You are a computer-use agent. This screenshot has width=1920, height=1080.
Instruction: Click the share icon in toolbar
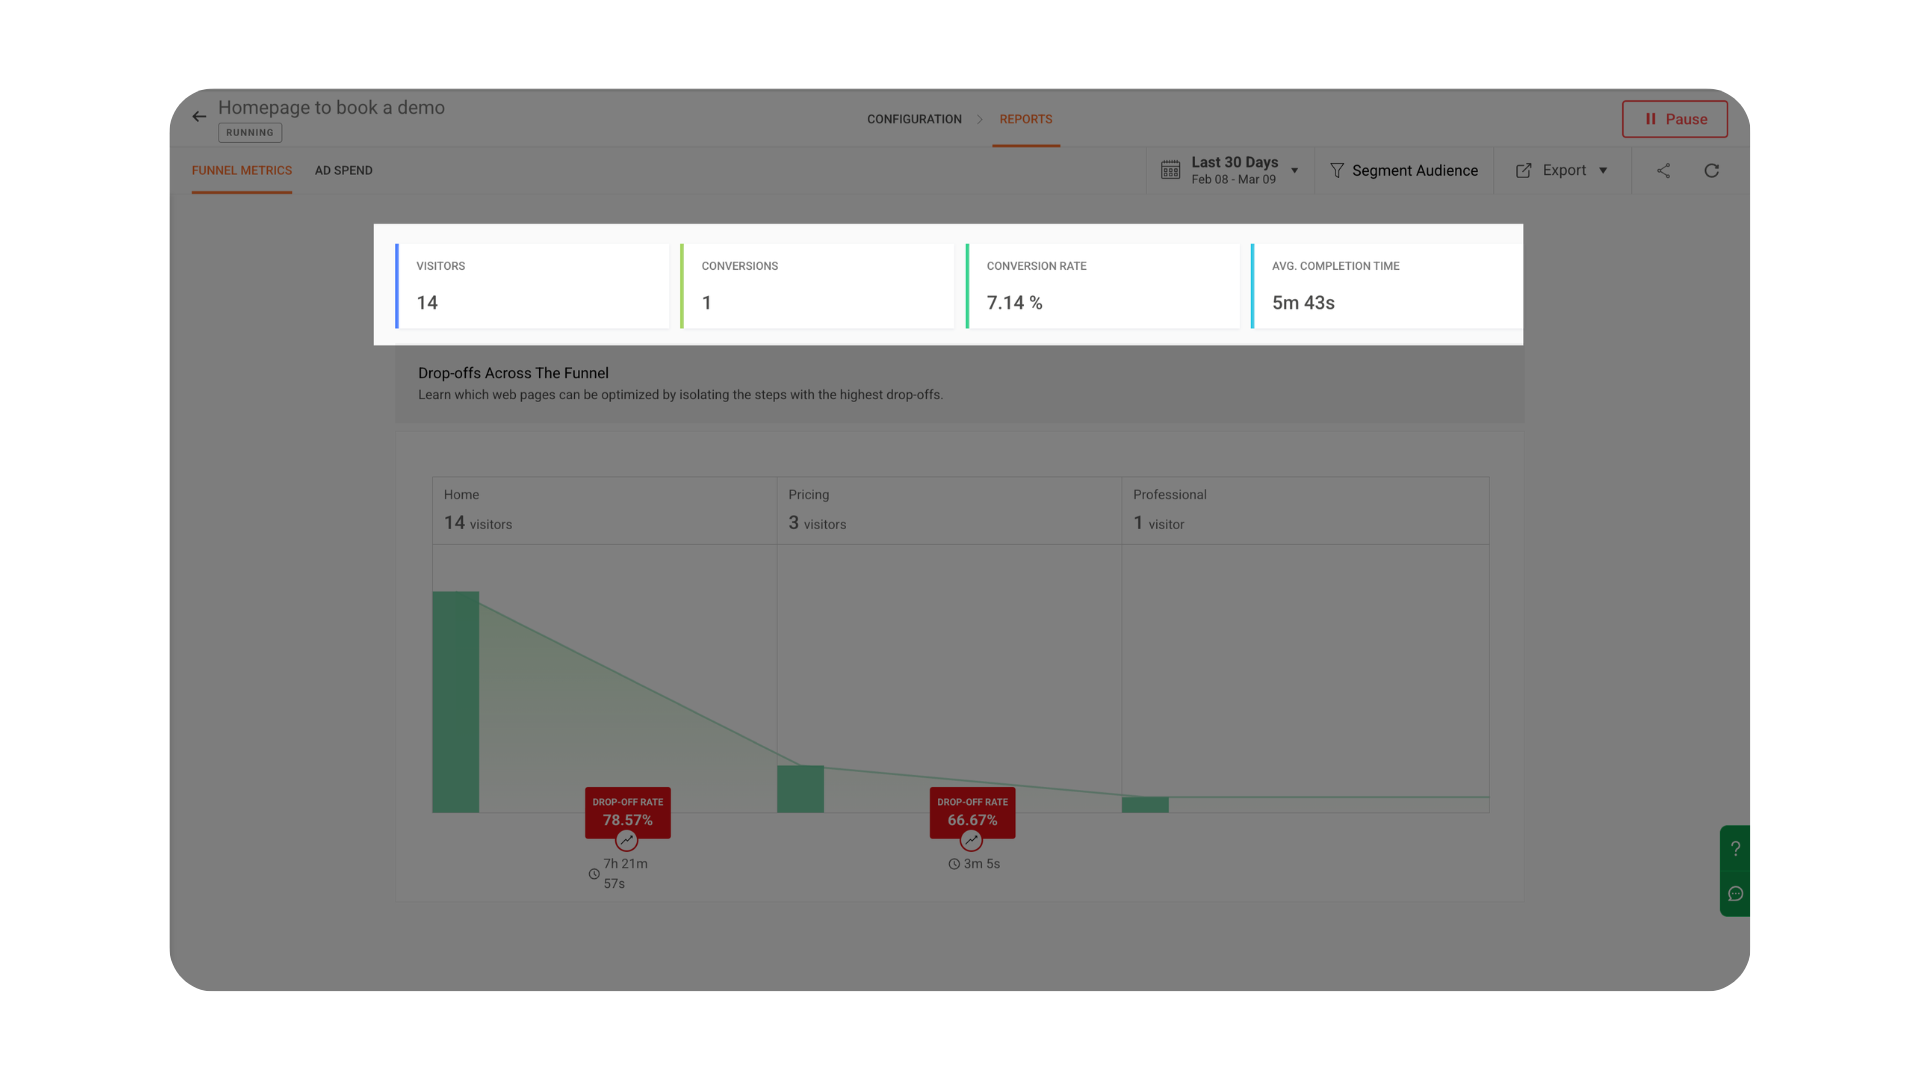click(x=1663, y=171)
